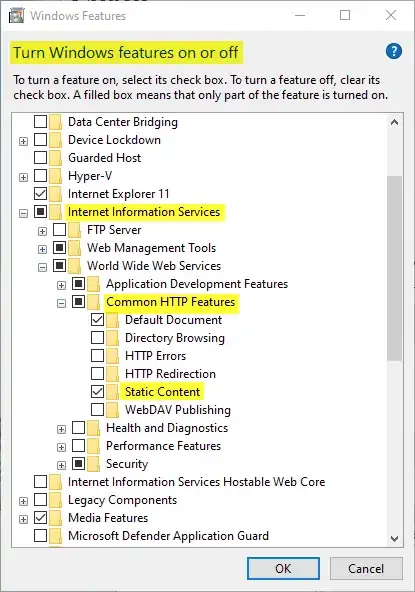Click OK to apply feature changes
Image resolution: width=415 pixels, height=592 pixels.
tap(283, 569)
